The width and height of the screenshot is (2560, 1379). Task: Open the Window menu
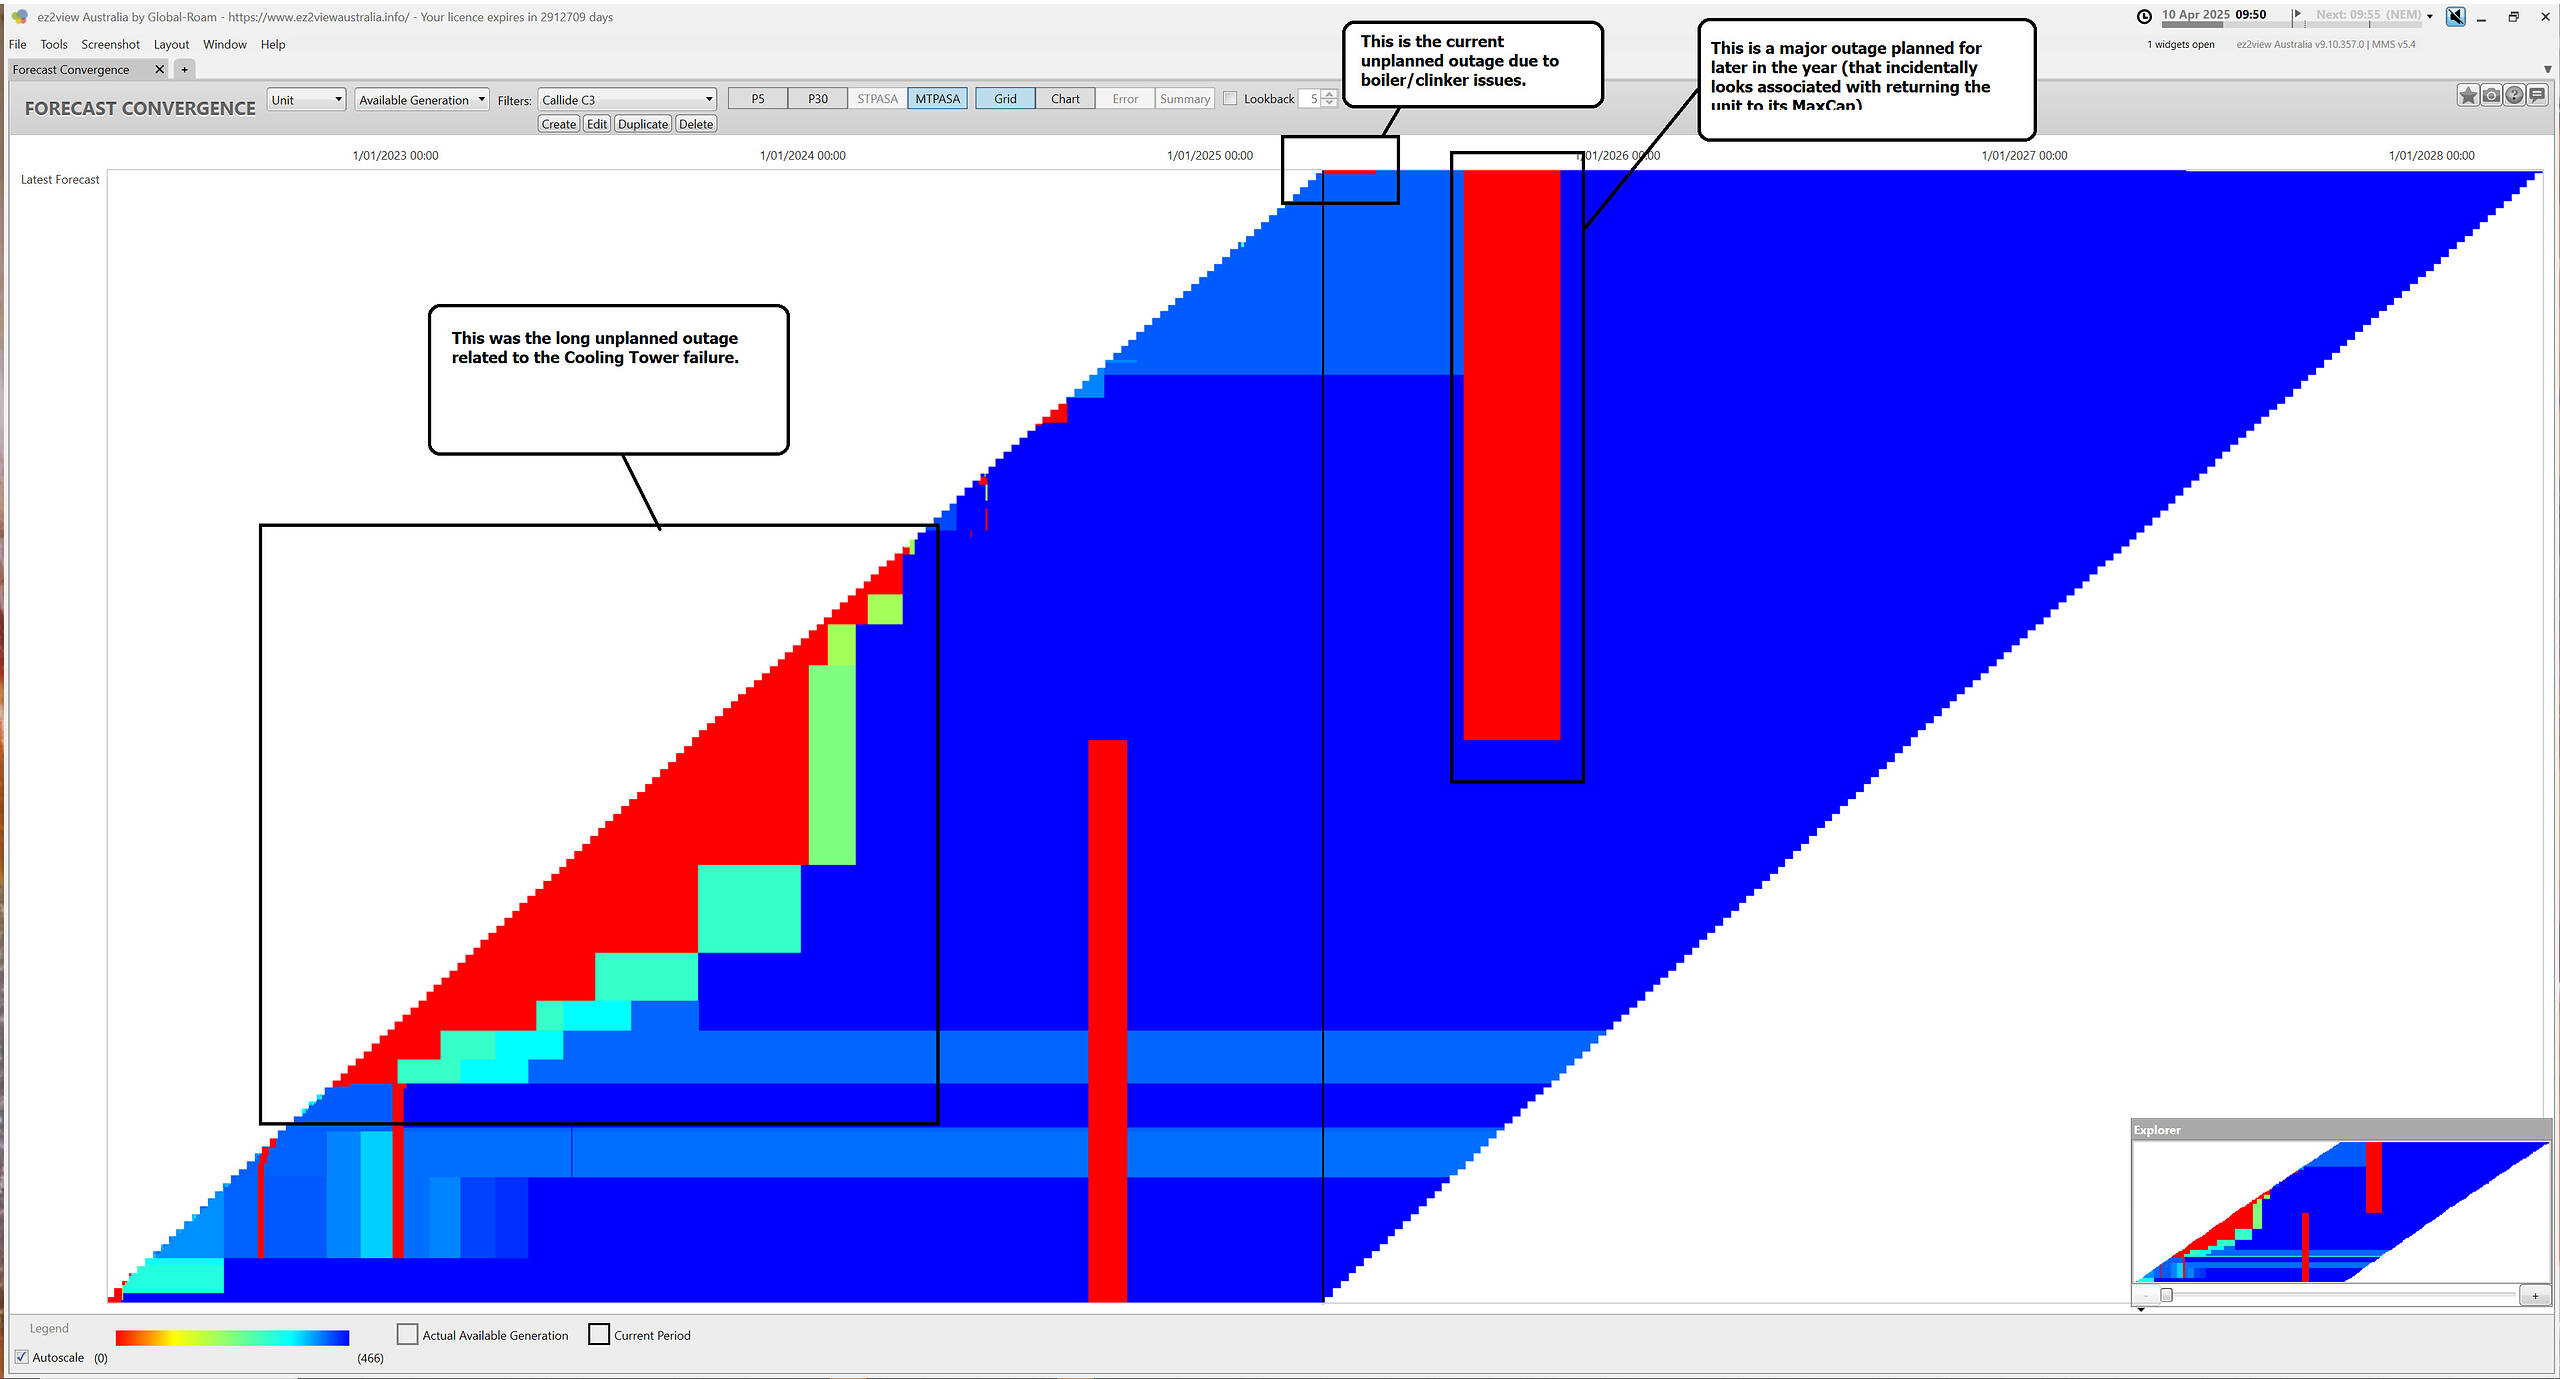tap(225, 44)
